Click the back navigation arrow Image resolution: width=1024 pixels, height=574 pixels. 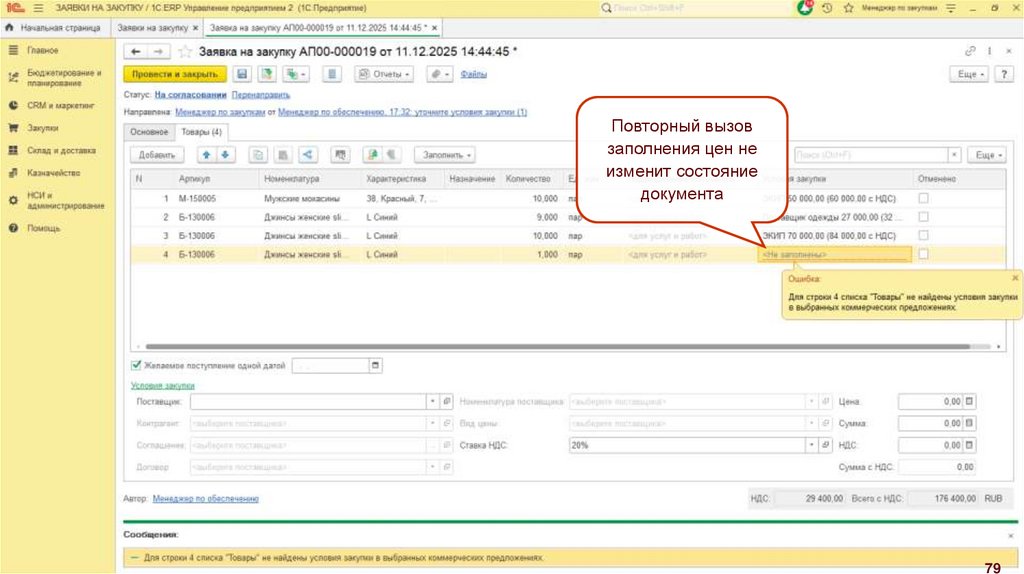(x=136, y=51)
